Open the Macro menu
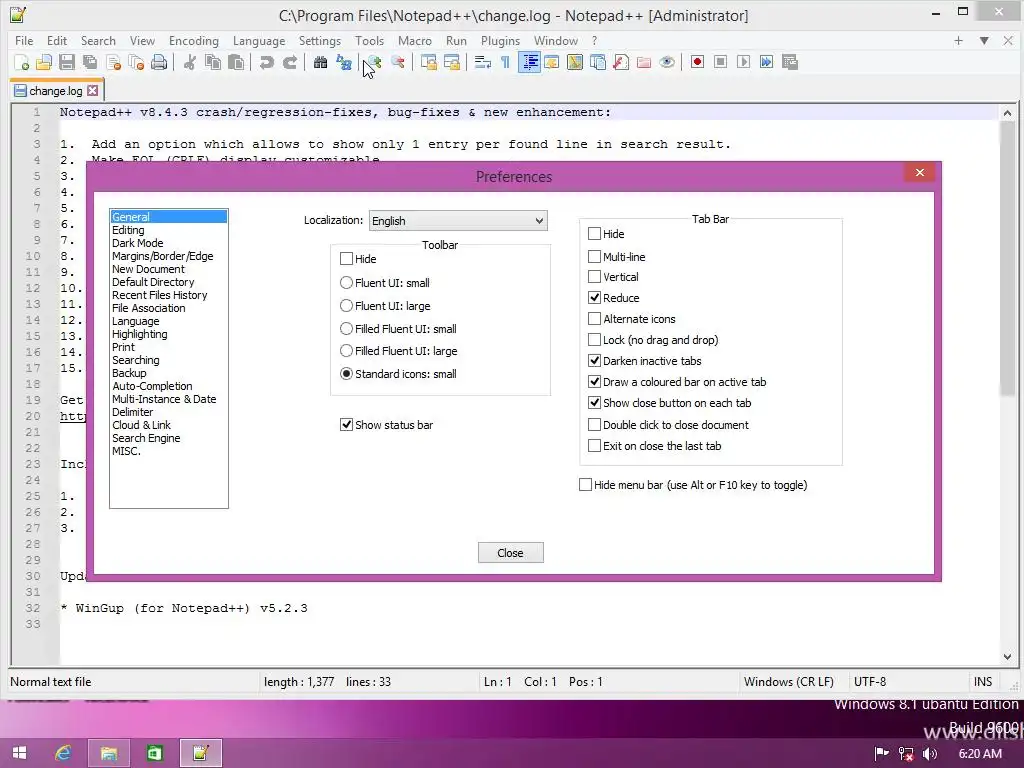This screenshot has height=768, width=1024. [415, 40]
